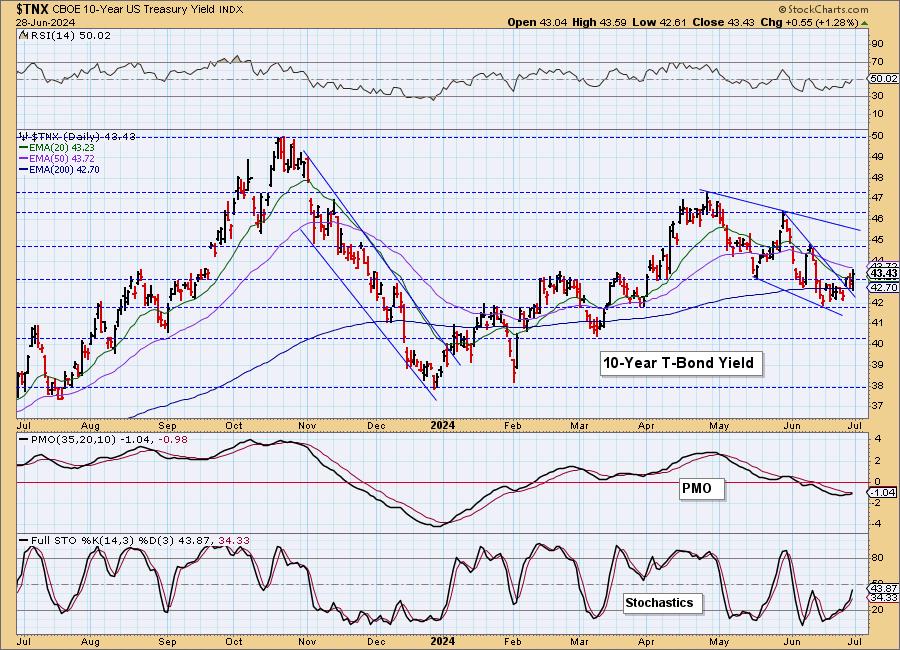Click the 42.70 EMA tag on right axis
Image resolution: width=900 pixels, height=650 pixels.
[884, 287]
